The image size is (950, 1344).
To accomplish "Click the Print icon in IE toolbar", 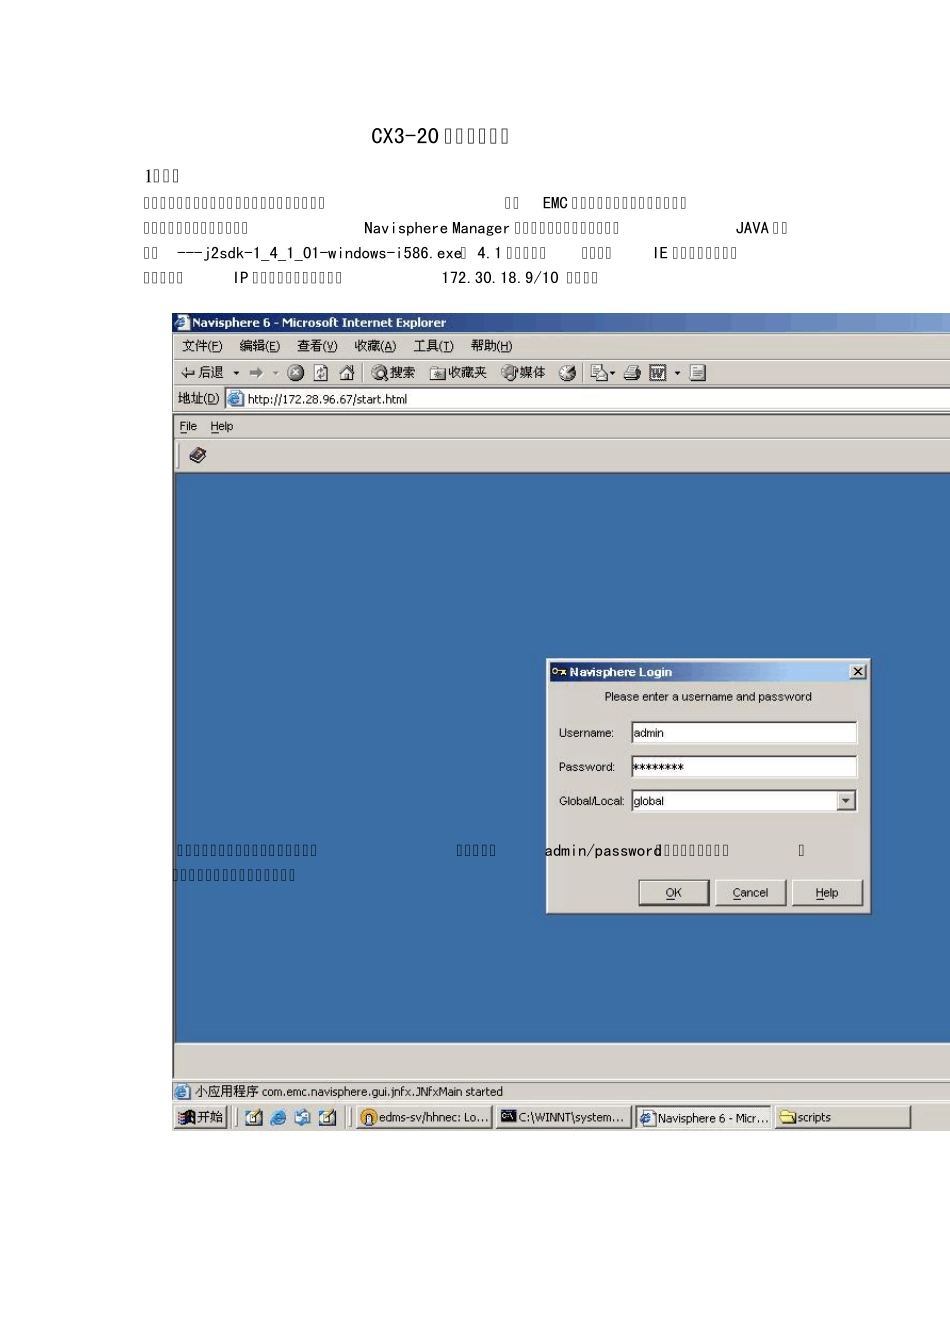I will (632, 373).
